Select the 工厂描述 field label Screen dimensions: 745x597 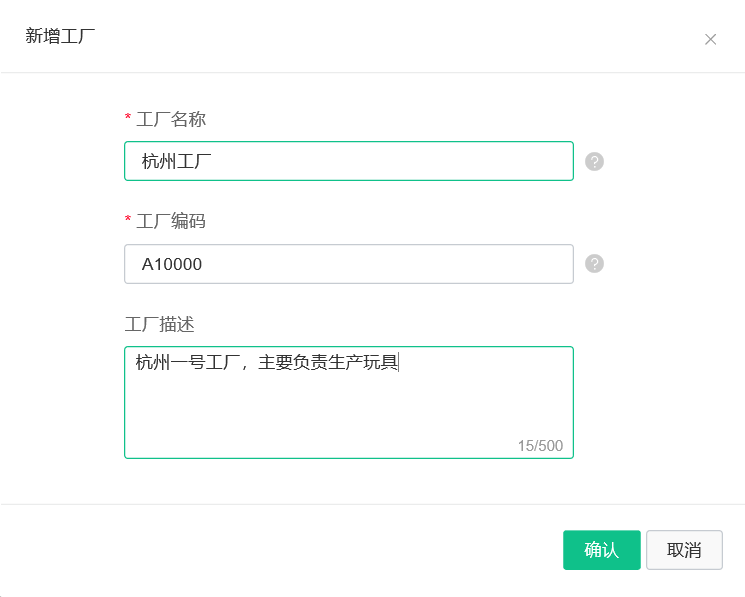click(x=160, y=324)
